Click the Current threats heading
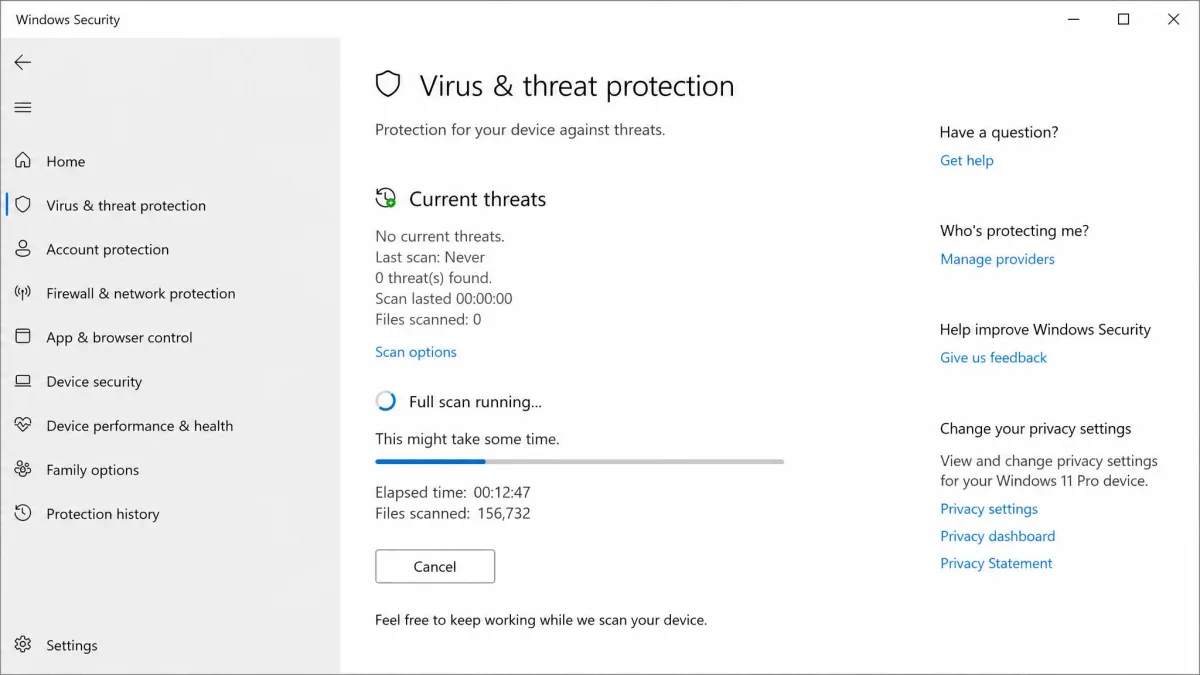1200x675 pixels. click(x=478, y=199)
